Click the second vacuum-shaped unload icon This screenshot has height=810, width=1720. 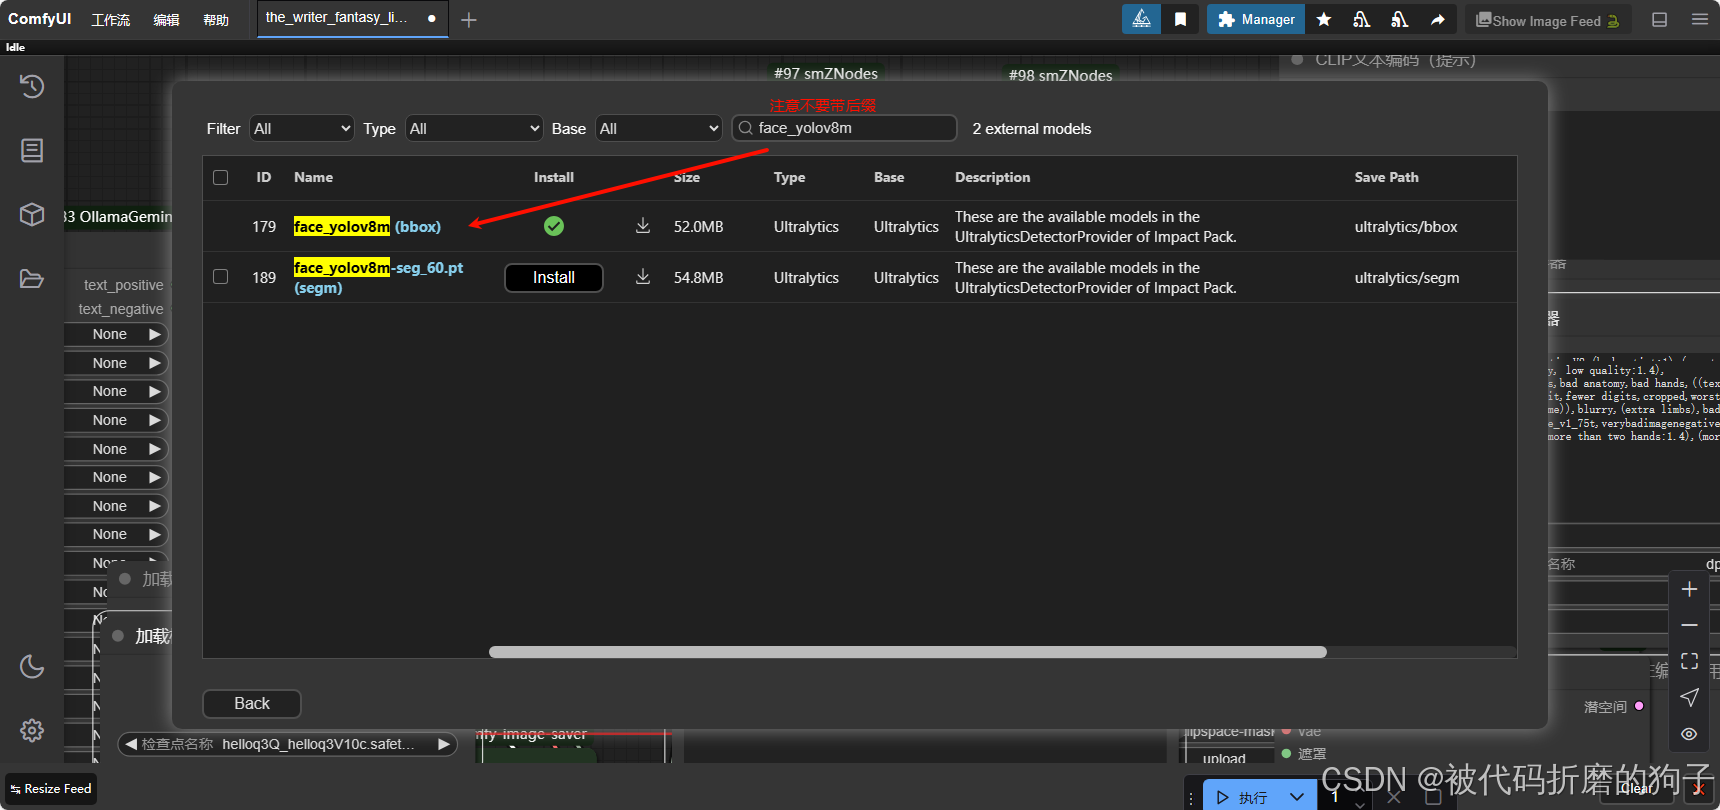pyautogui.click(x=1399, y=19)
